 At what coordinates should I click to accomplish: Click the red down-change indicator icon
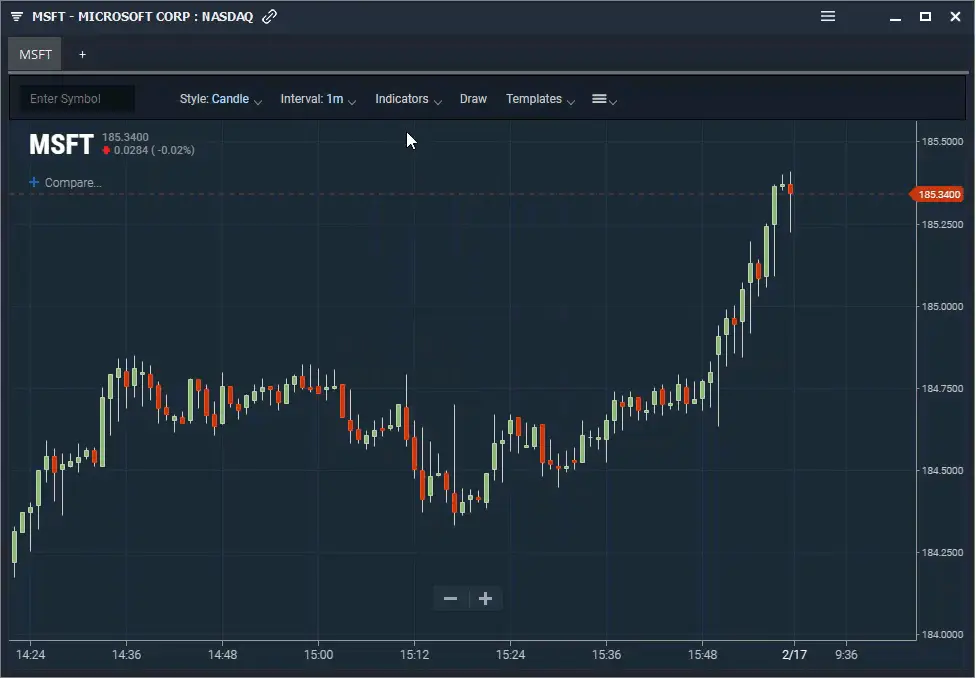pos(106,150)
